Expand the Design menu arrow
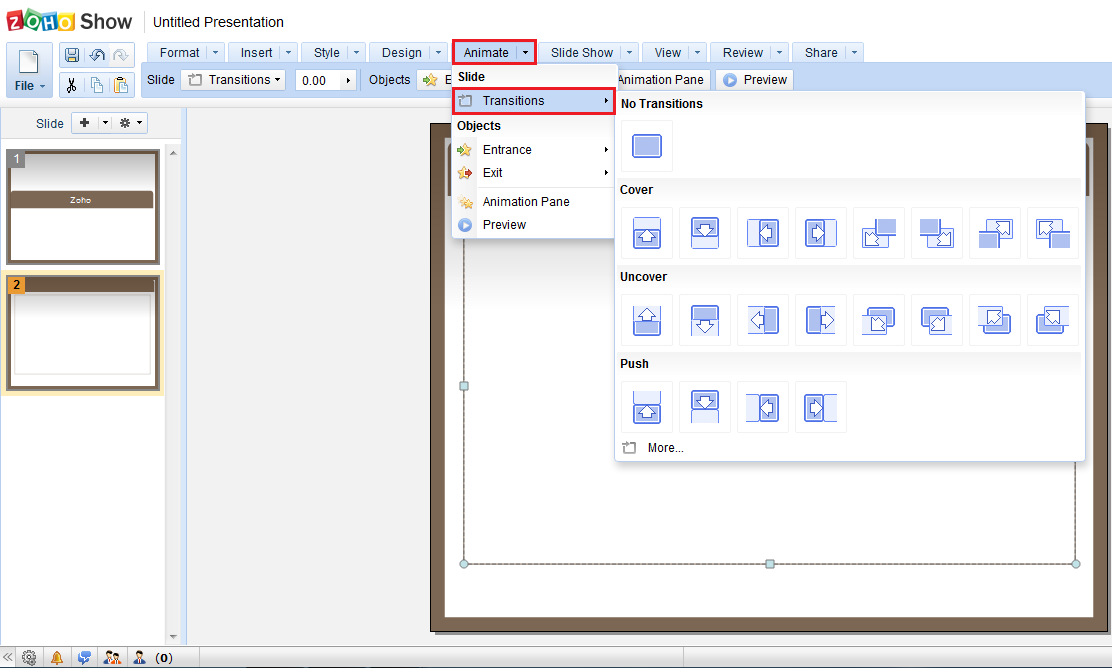Screen dimensions: 1112x668 click(438, 52)
